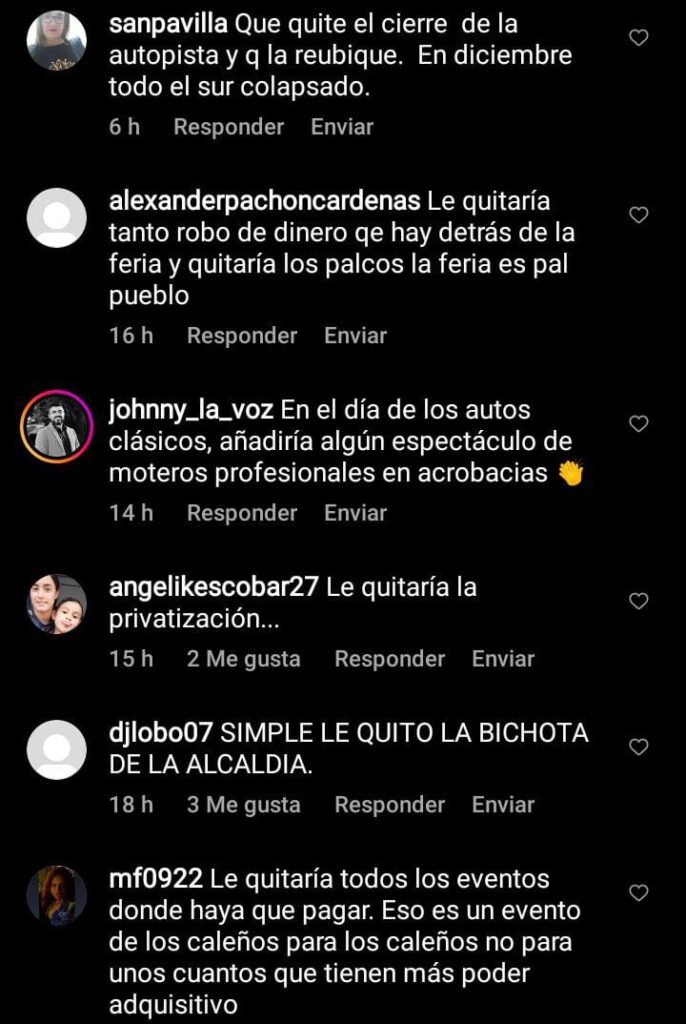View the 3 Me gusta on djlobo07's comment
This screenshot has width=686, height=1024.
tap(244, 805)
